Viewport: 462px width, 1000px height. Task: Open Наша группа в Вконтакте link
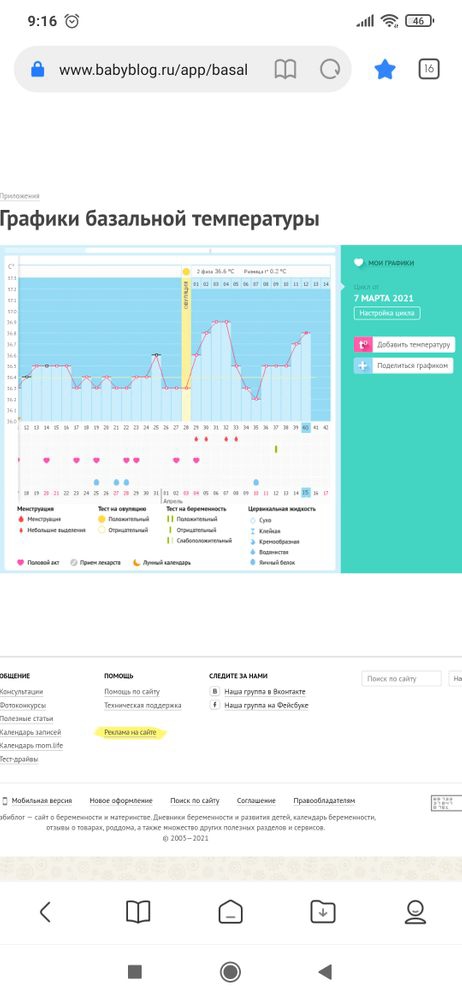(265, 691)
